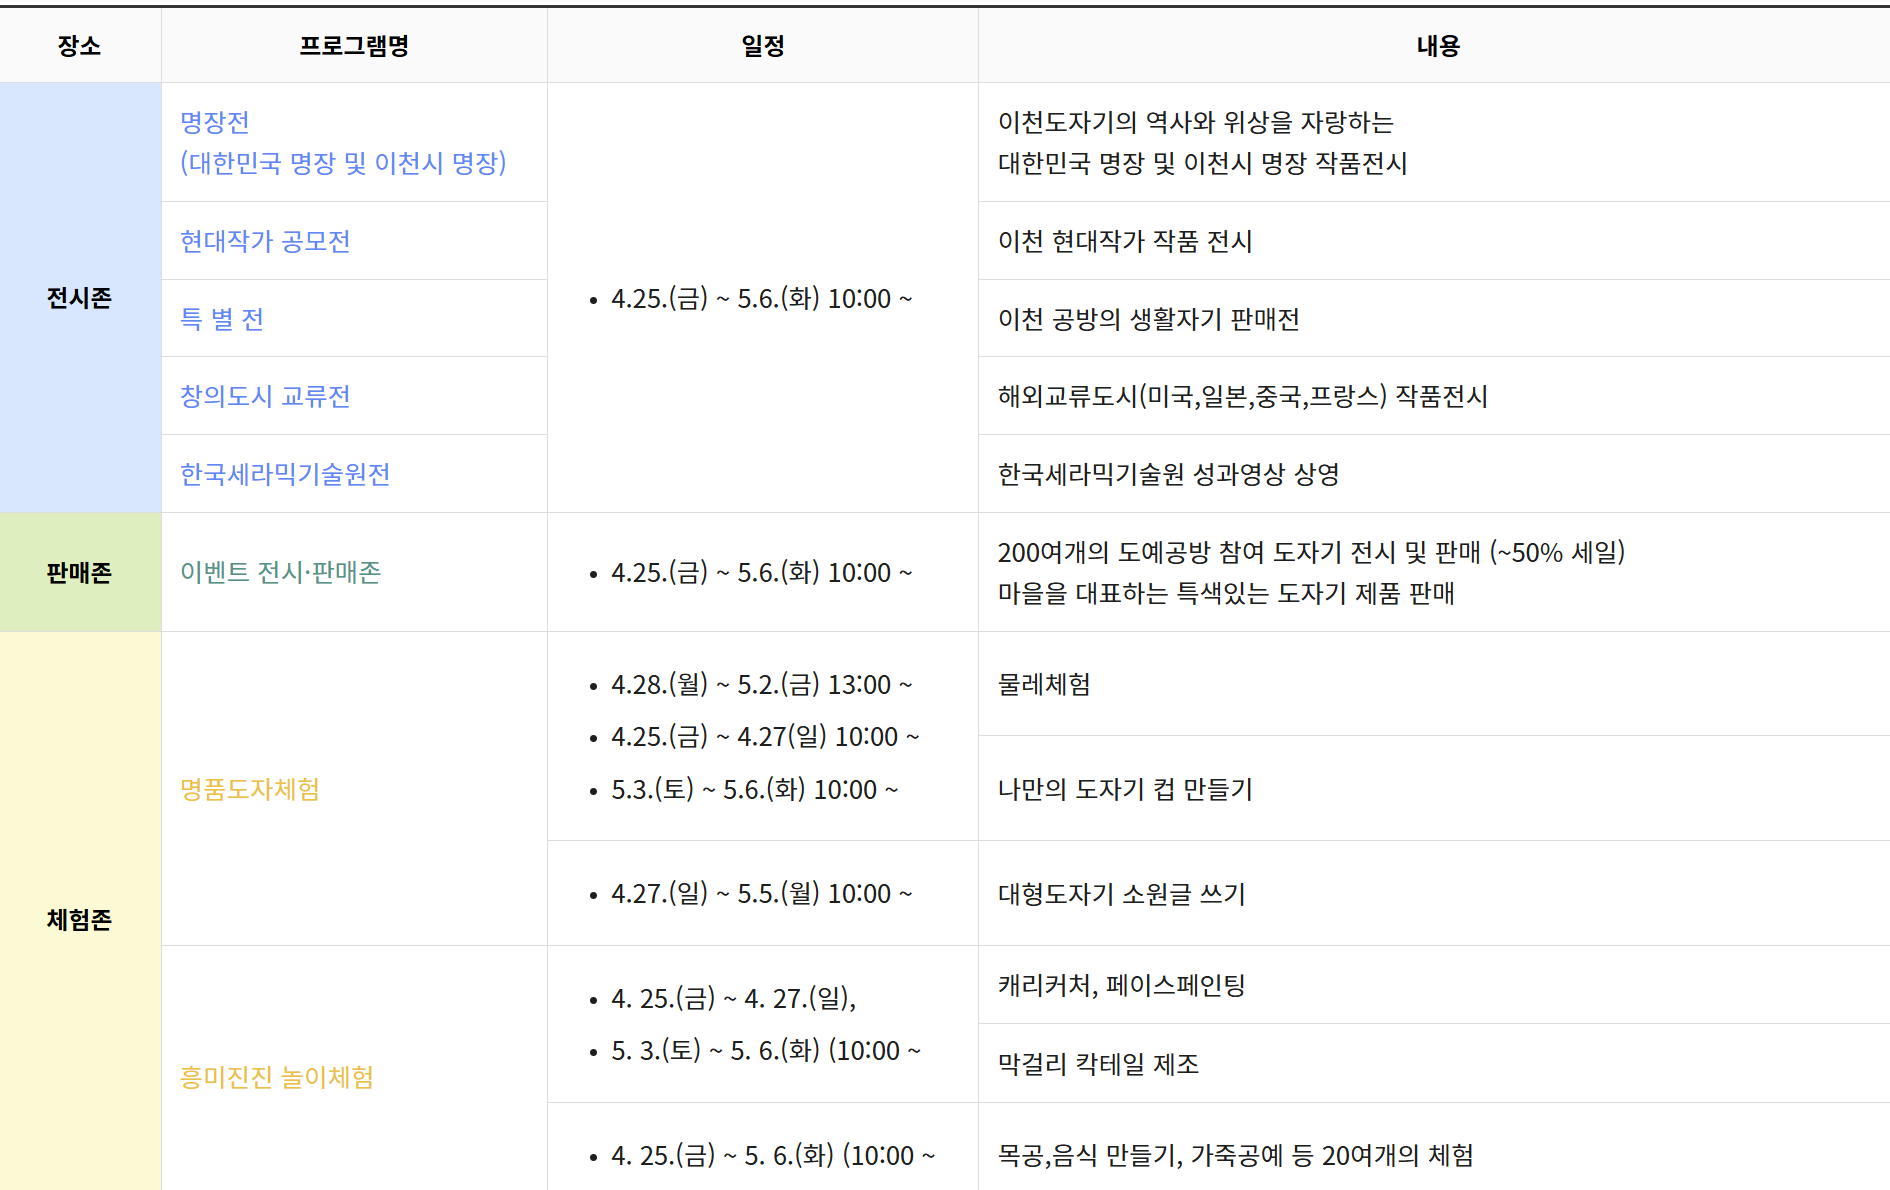This screenshot has height=1190, width=1890.
Task: Click text 마을을 대표하는 특색있는 도자기 제품 판매
Action: pyautogui.click(x=1226, y=593)
